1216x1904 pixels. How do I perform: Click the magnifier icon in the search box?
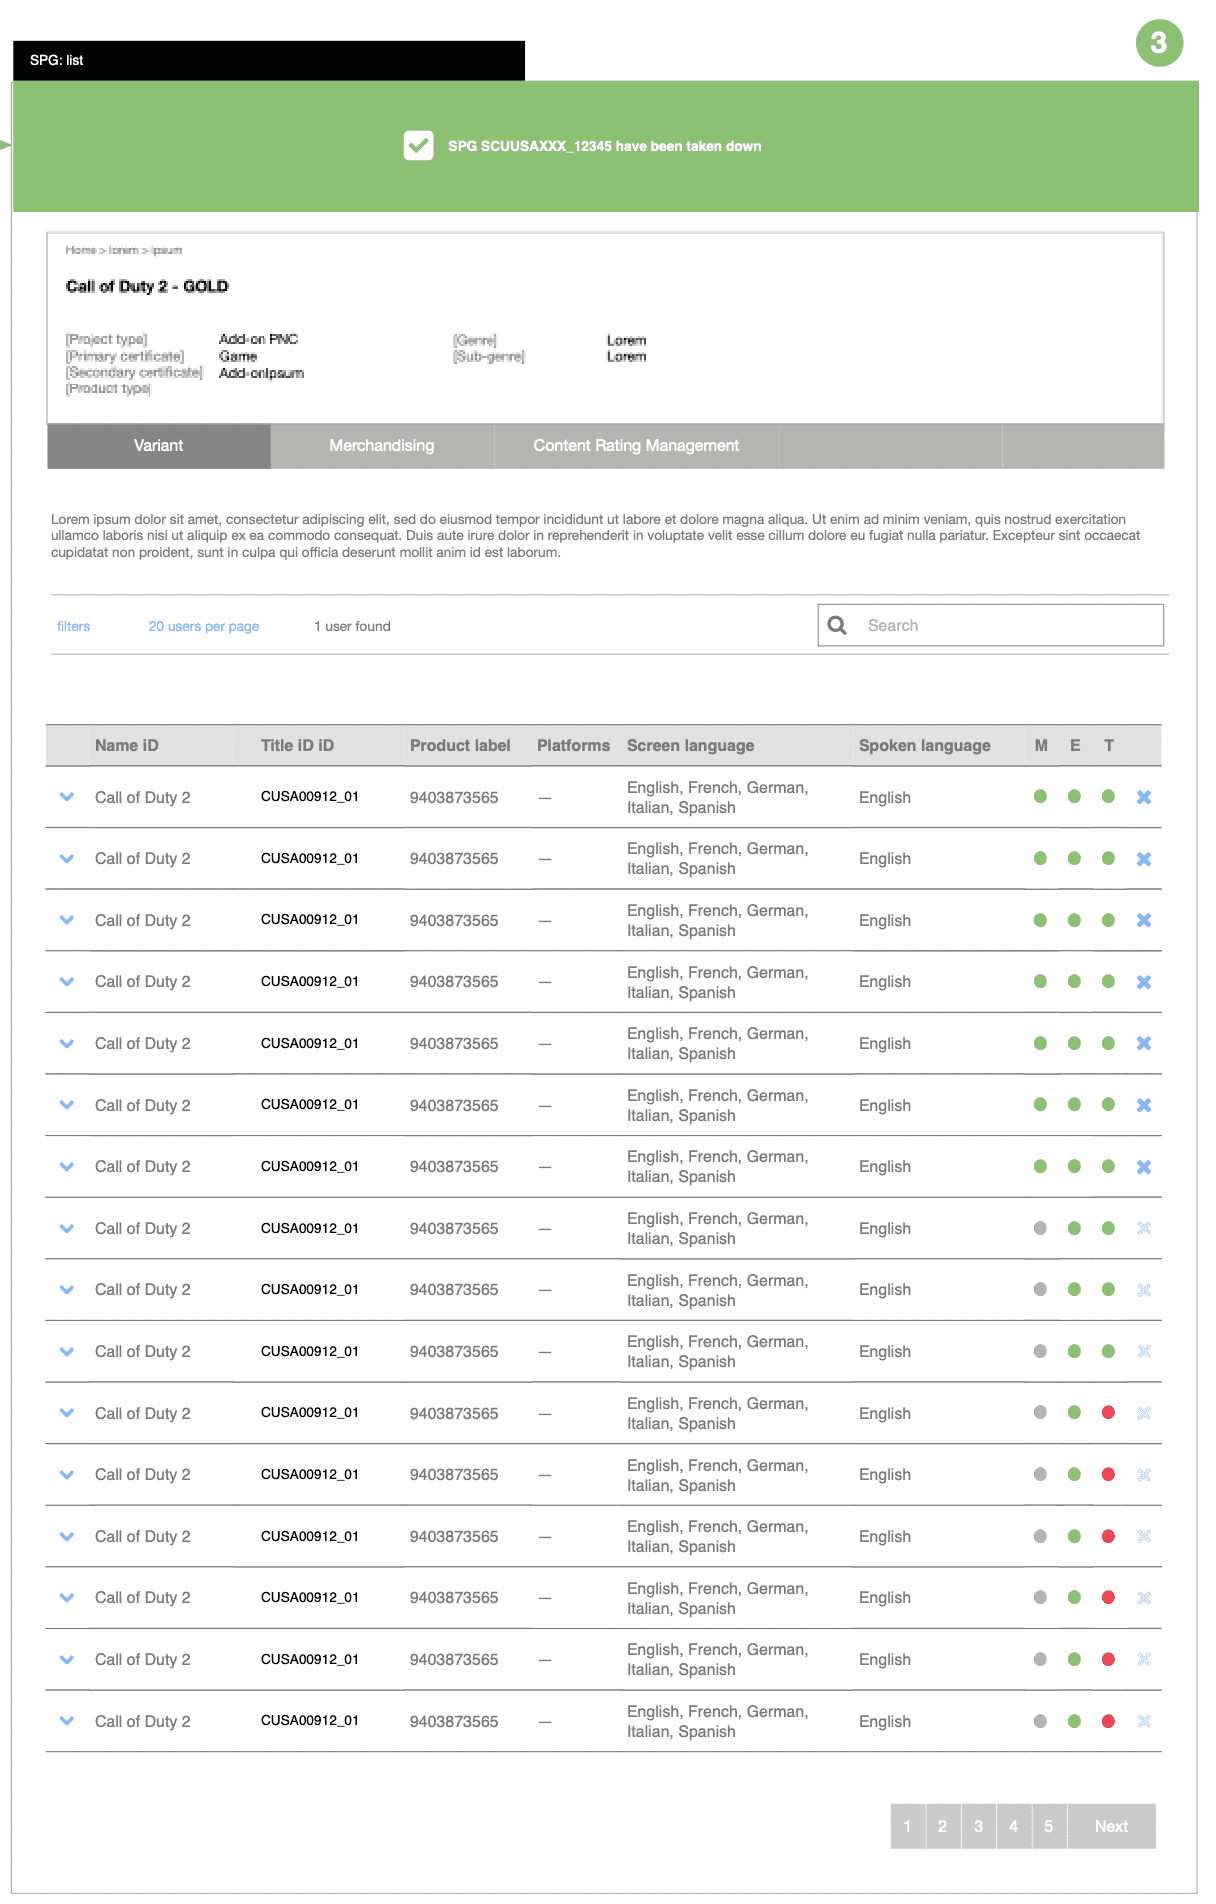838,625
